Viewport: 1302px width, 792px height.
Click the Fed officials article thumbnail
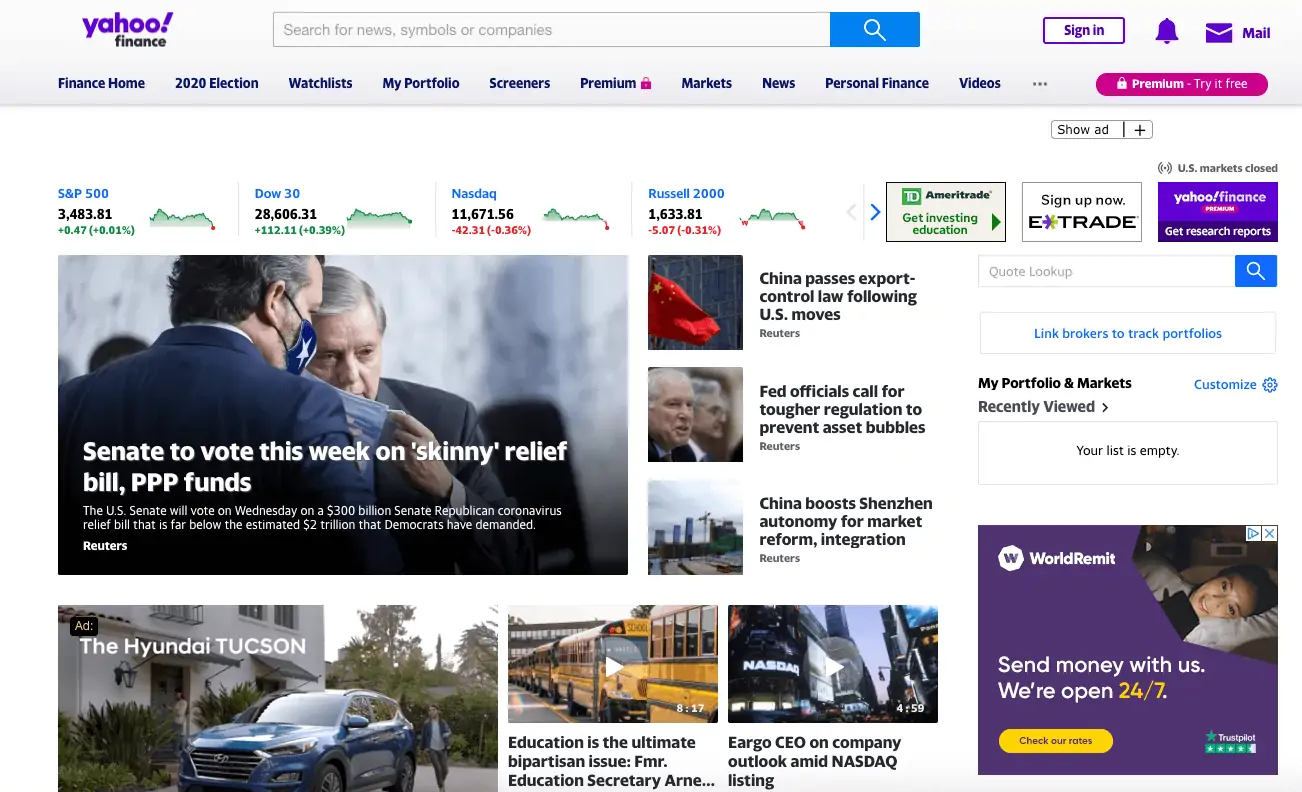695,414
